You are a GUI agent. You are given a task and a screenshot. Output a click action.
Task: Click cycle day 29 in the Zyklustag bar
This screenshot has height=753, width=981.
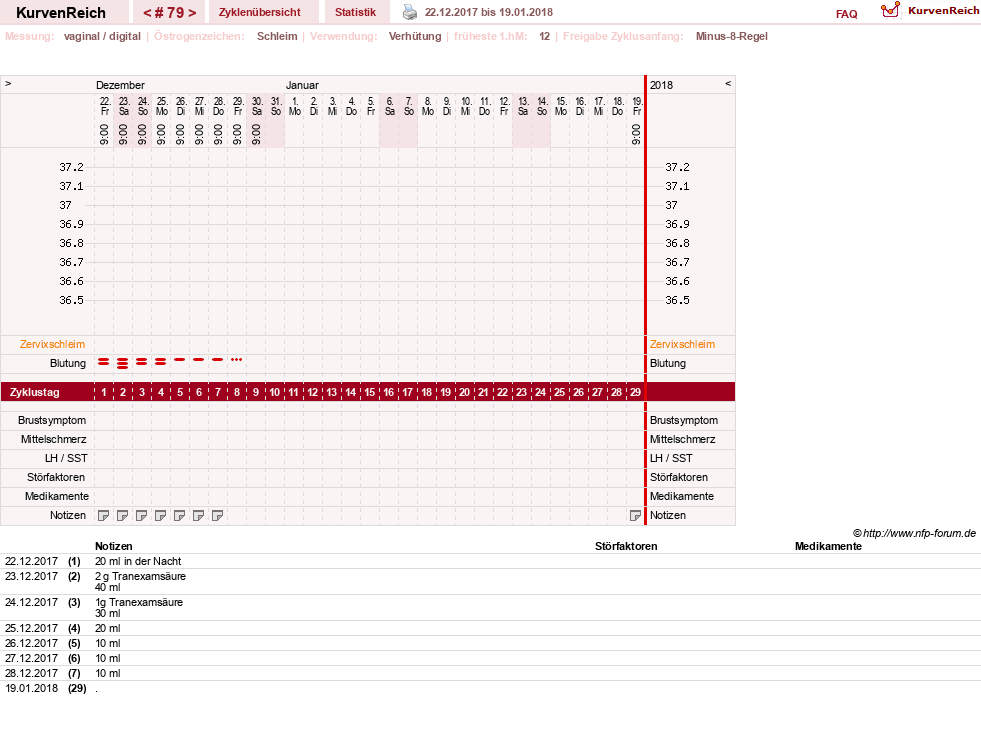click(635, 393)
